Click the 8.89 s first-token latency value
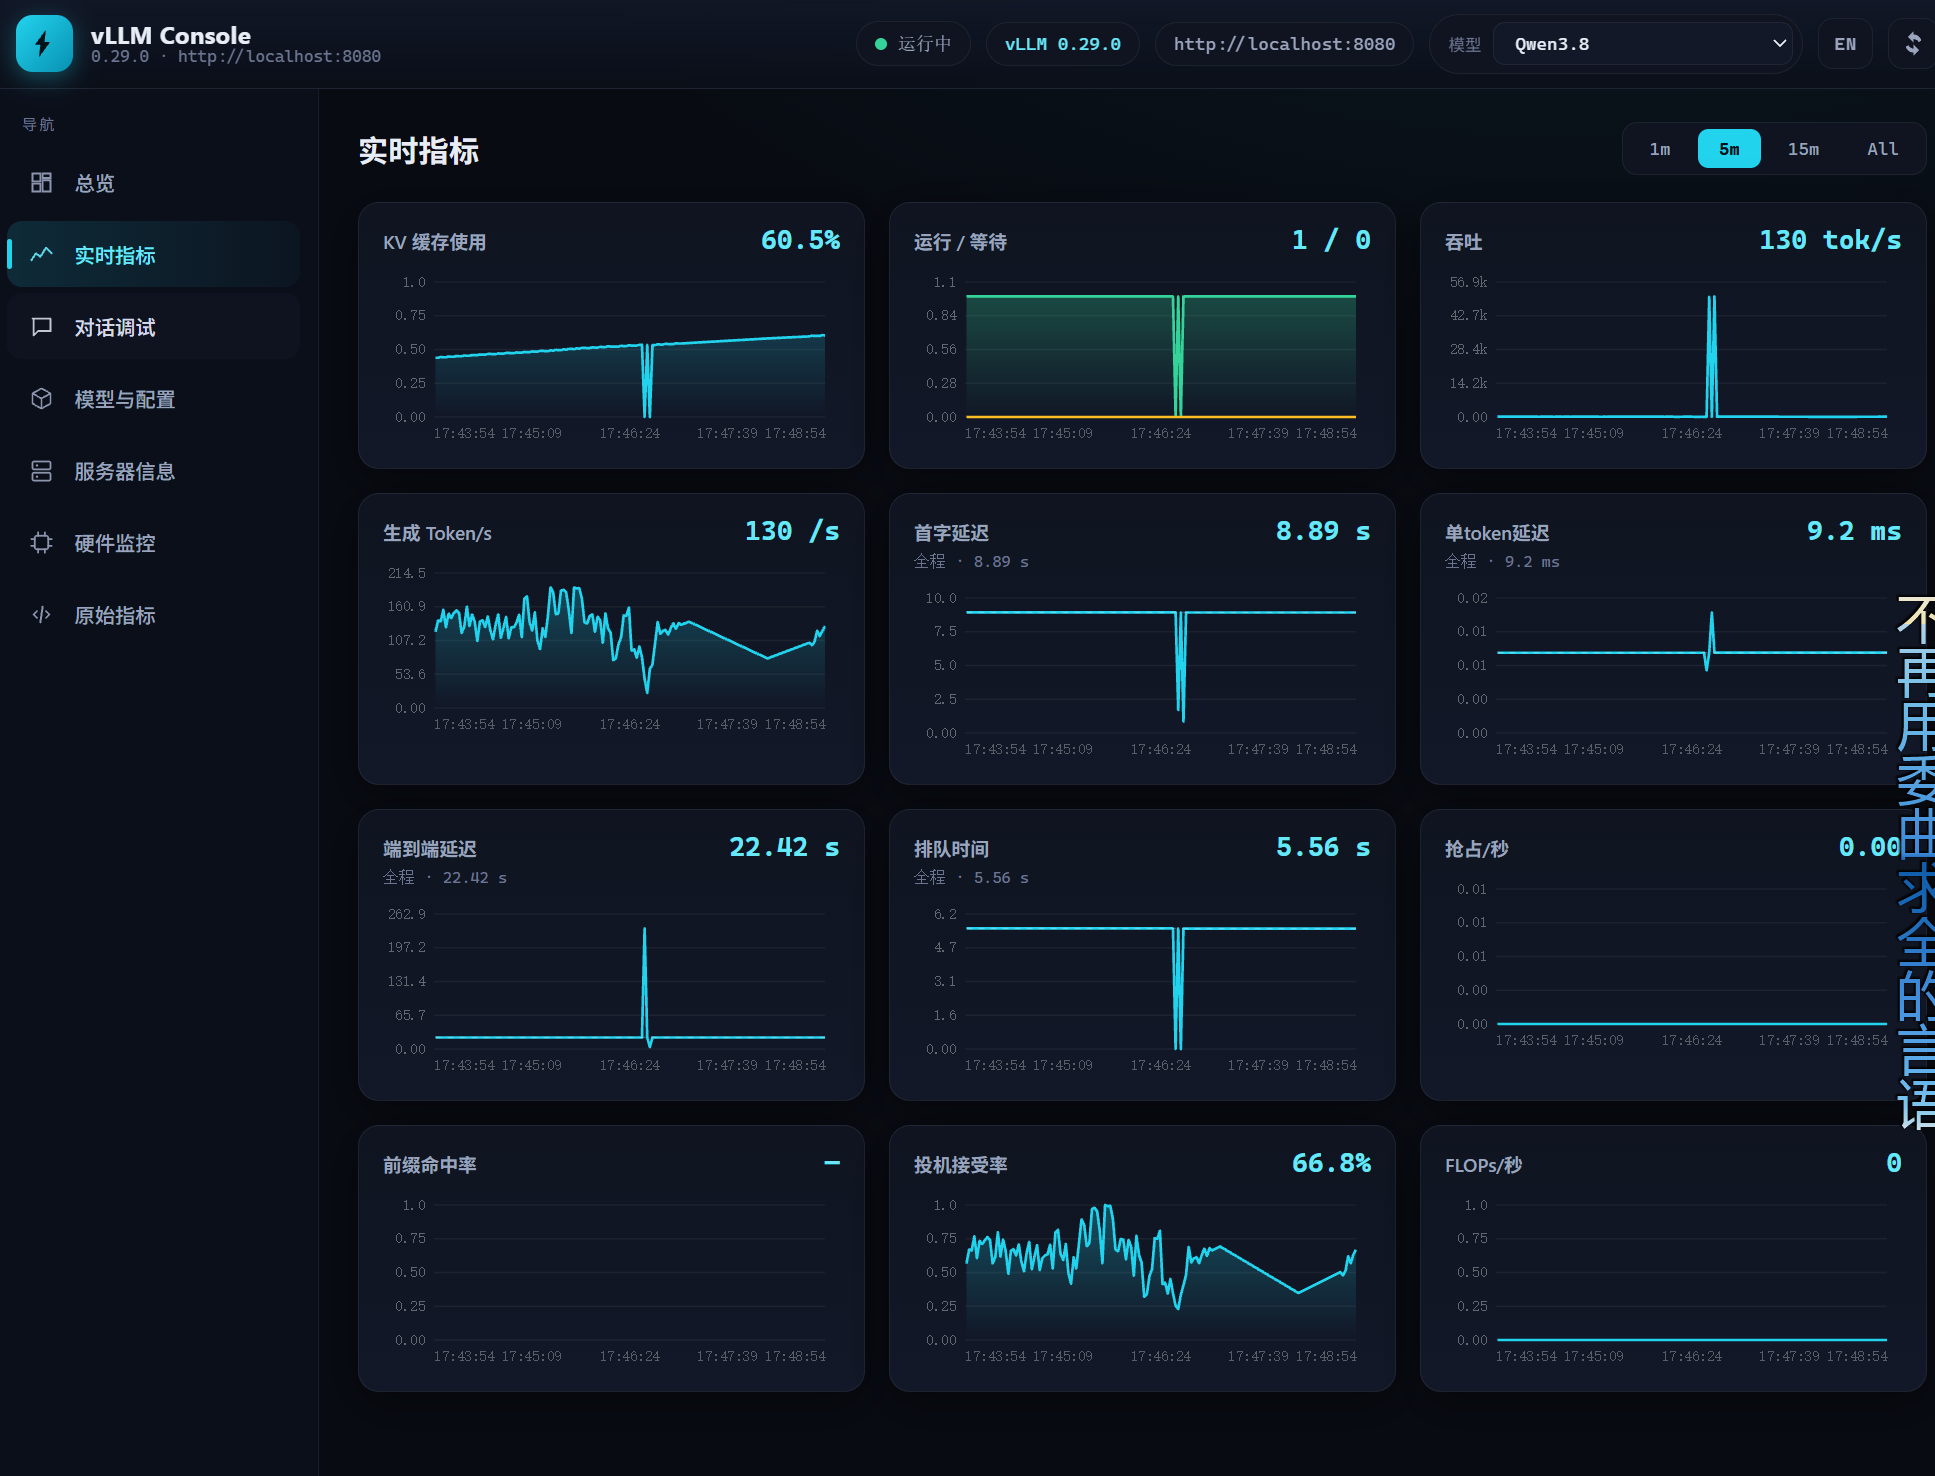Image resolution: width=1935 pixels, height=1476 pixels. (x=1323, y=531)
